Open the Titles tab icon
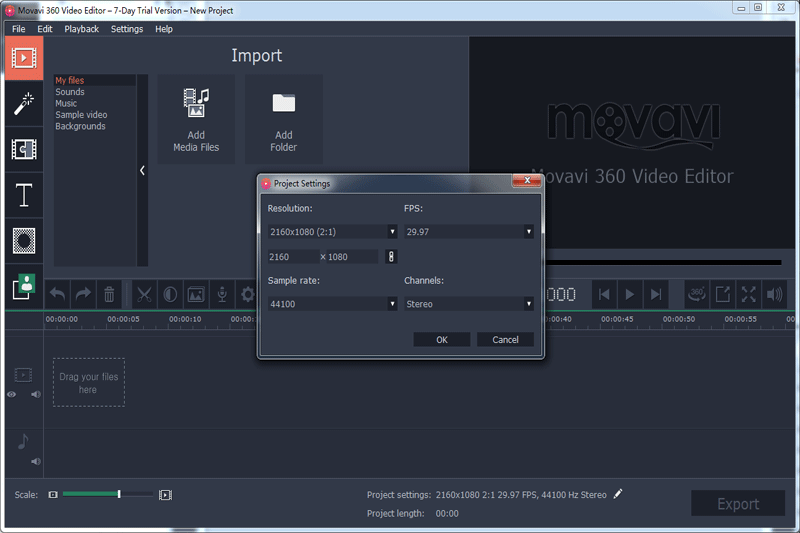This screenshot has height=533, width=800. [24, 195]
